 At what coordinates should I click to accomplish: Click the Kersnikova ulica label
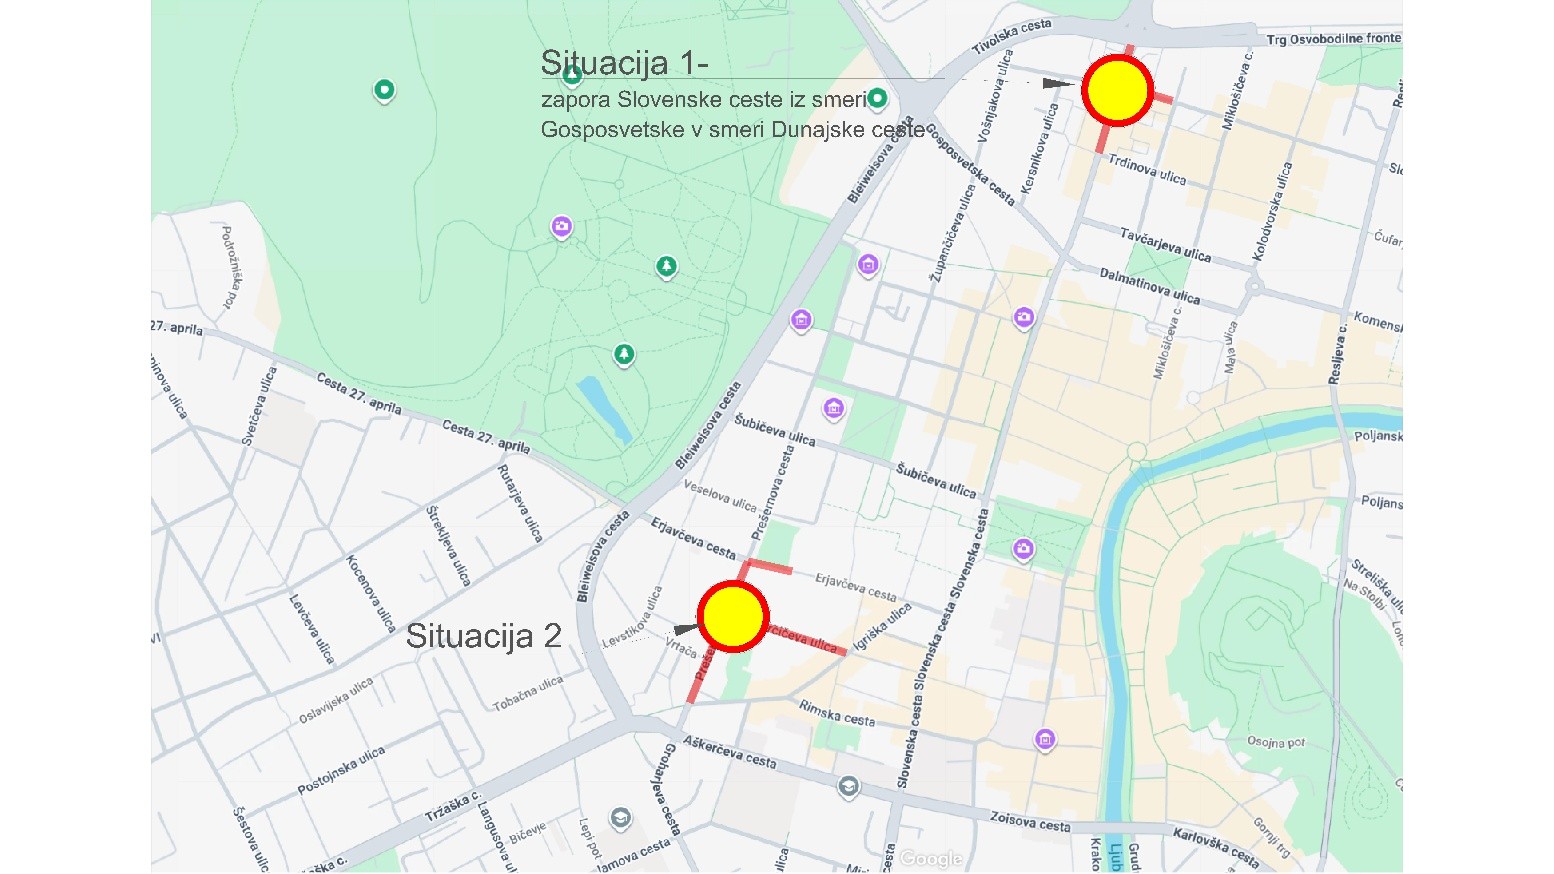point(1037,149)
